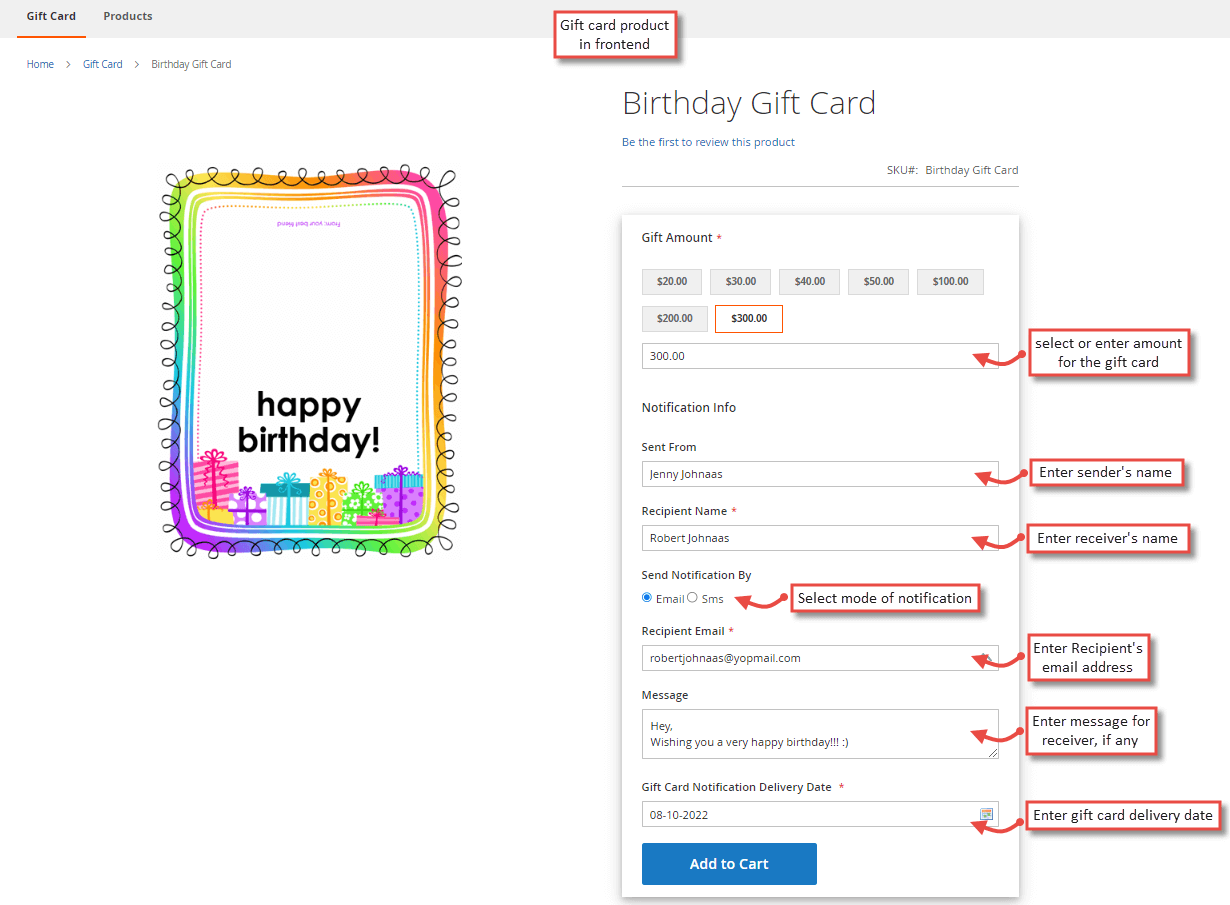View the happy birthday card image

coord(311,361)
